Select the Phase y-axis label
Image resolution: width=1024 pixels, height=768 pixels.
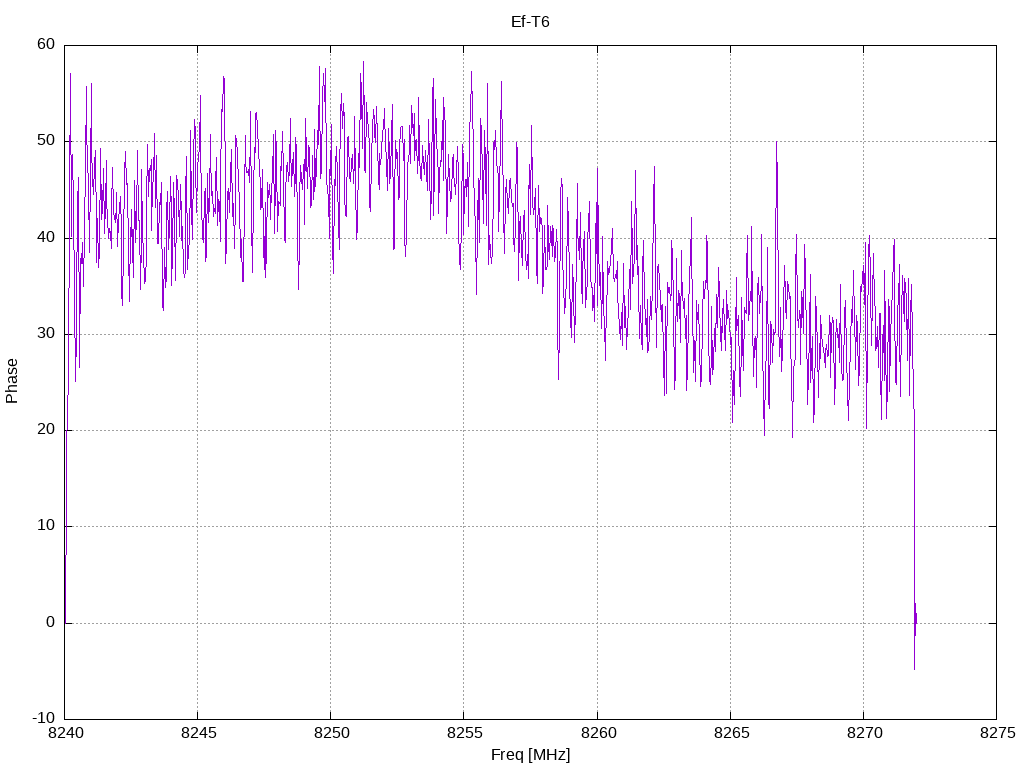click(x=12, y=381)
